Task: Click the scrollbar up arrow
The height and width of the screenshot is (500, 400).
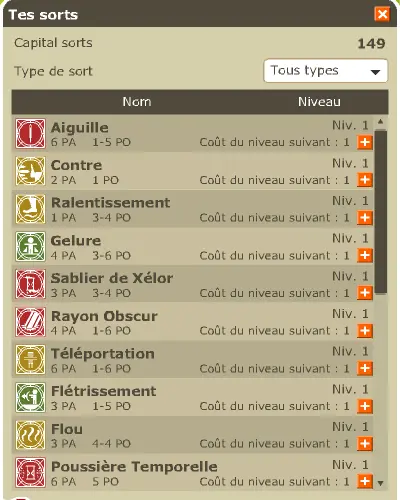Action: pos(381,122)
